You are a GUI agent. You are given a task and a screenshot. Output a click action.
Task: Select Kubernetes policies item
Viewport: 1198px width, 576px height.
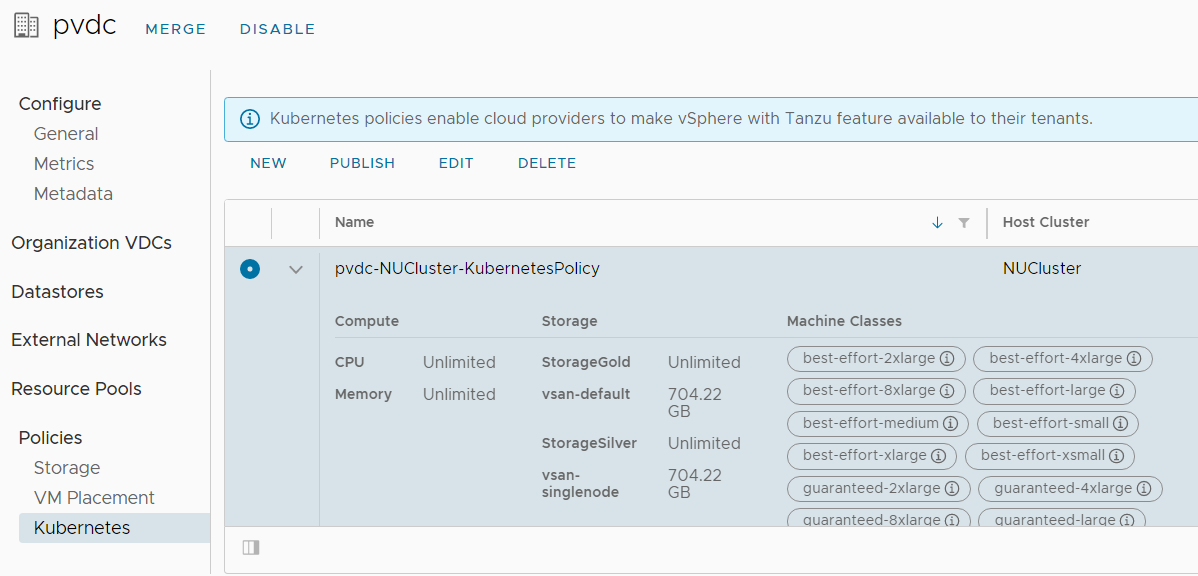(115, 528)
